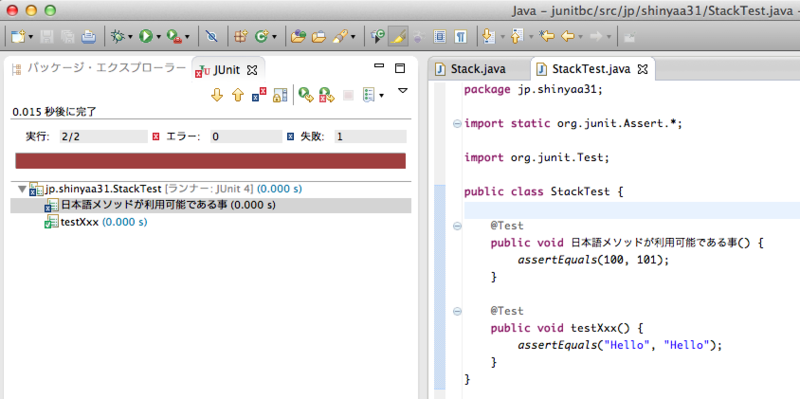Minimize the JUnit view panel
The height and width of the screenshot is (399, 800).
379,66
